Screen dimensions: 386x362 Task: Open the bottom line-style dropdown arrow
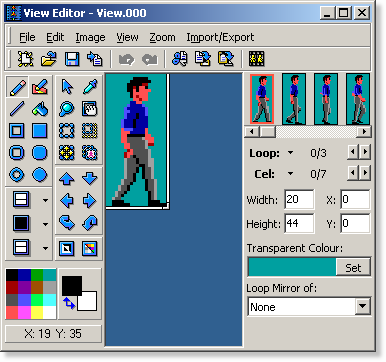(x=45, y=248)
